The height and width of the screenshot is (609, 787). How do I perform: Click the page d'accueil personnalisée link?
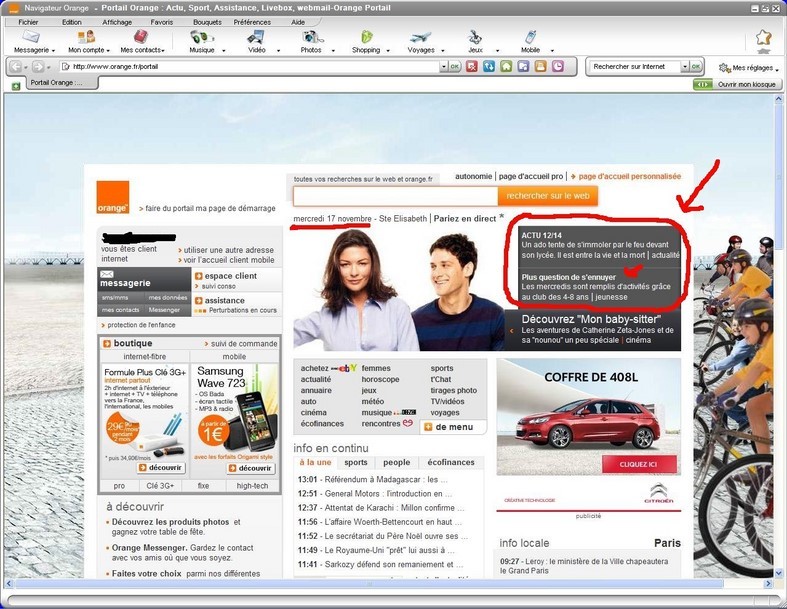click(x=629, y=176)
